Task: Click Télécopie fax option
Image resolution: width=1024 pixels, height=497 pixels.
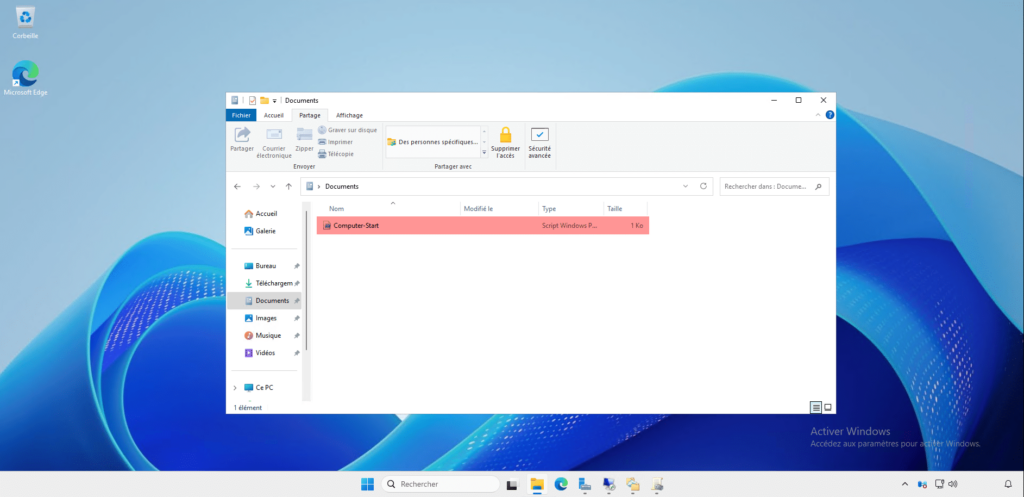Action: point(336,153)
